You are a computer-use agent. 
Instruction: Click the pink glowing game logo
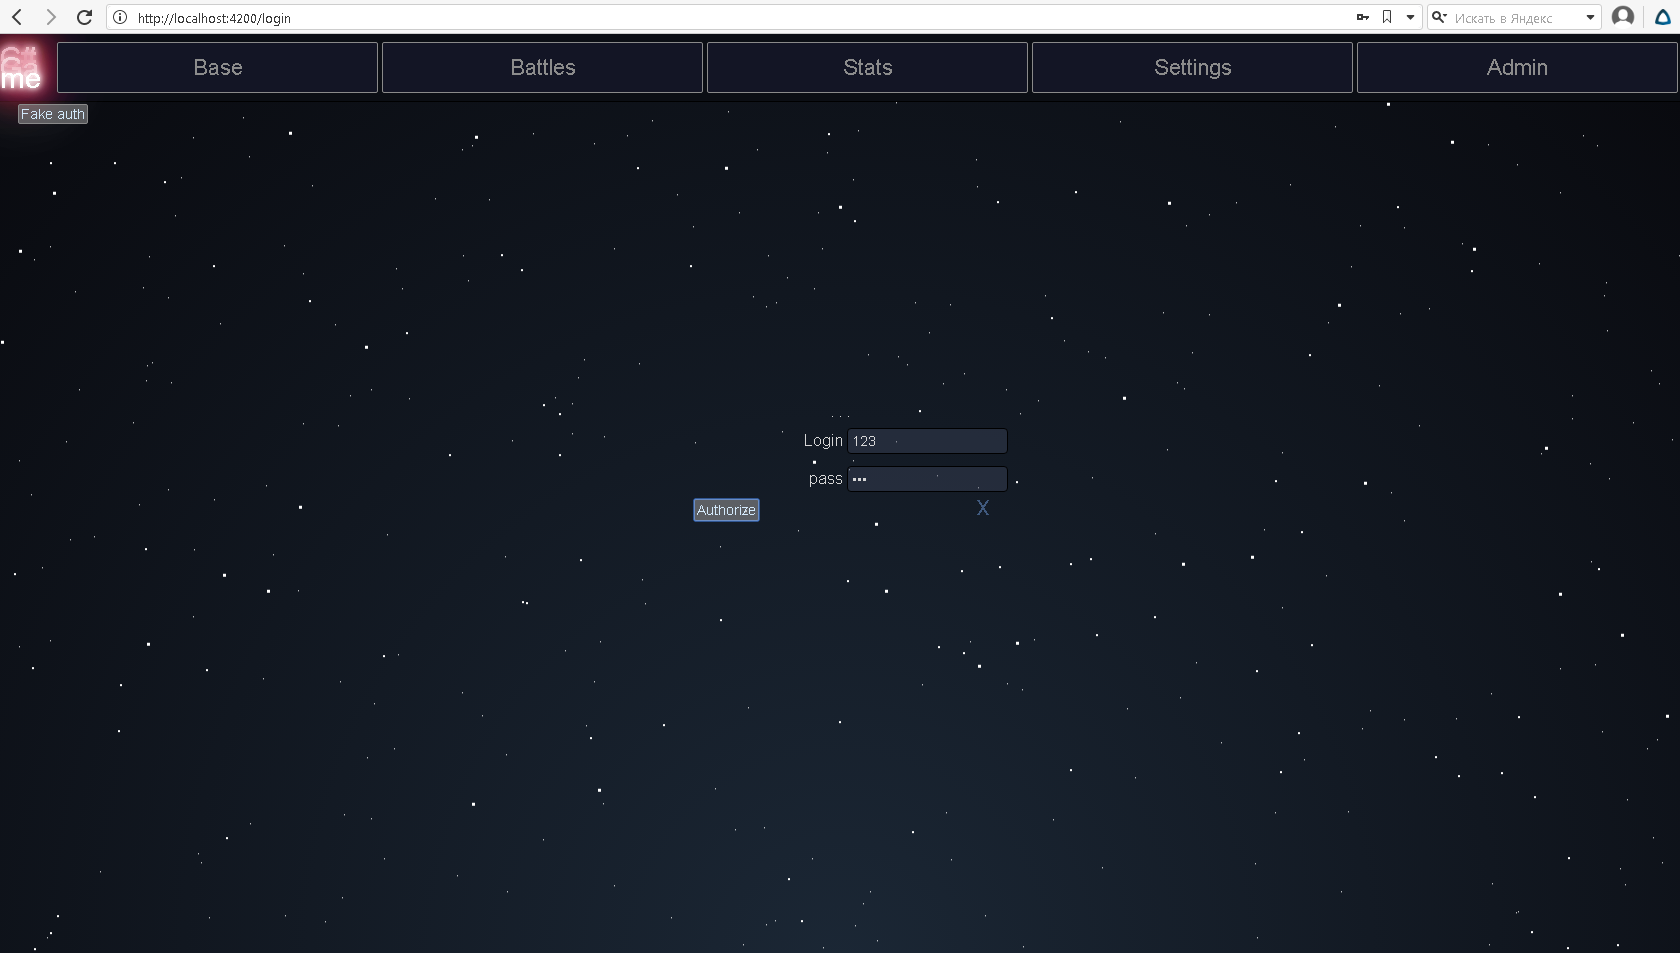pos(22,68)
